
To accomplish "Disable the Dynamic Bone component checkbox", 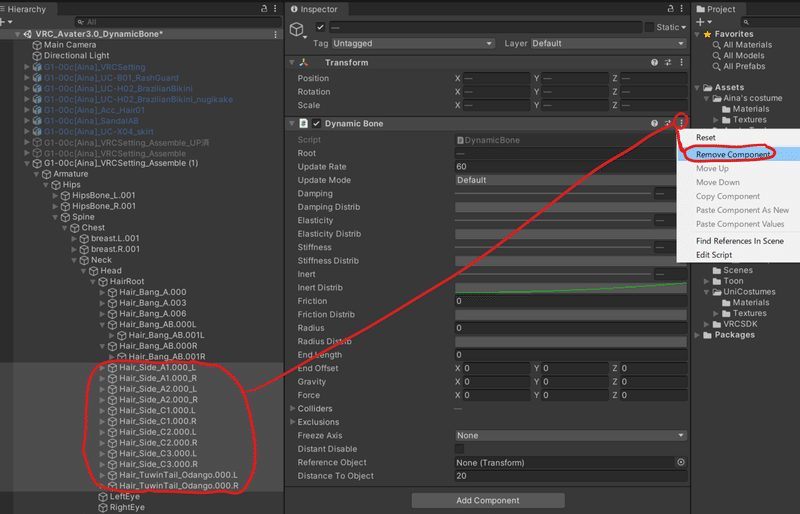I will pos(316,124).
